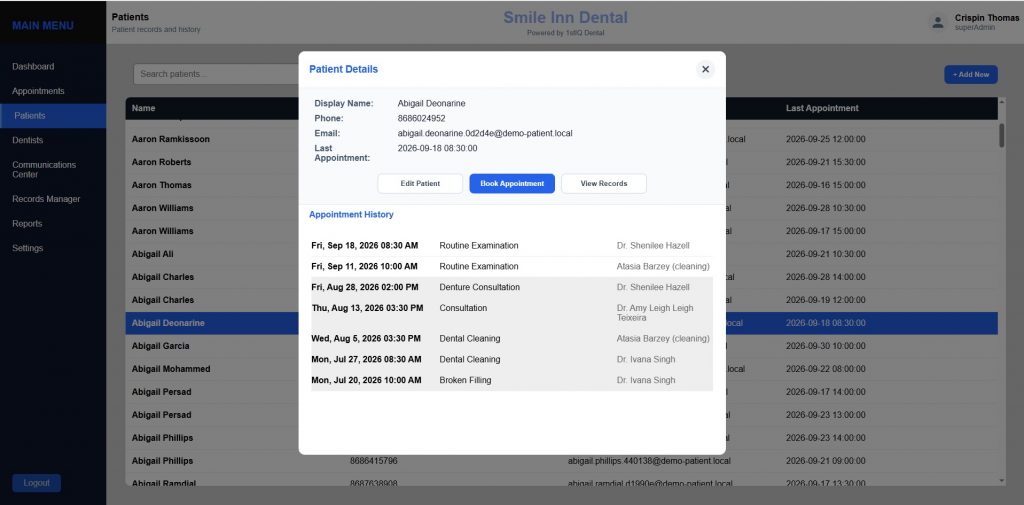Viewport: 1024px width, 505px height.
Task: Open View Records for the patient
Action: (x=603, y=184)
